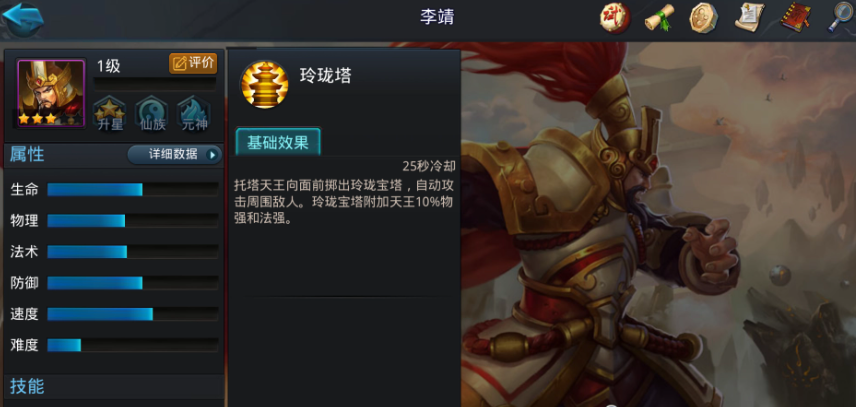The height and width of the screenshot is (407, 856).
Task: Tap the 元神 flame icon
Action: tap(194, 114)
